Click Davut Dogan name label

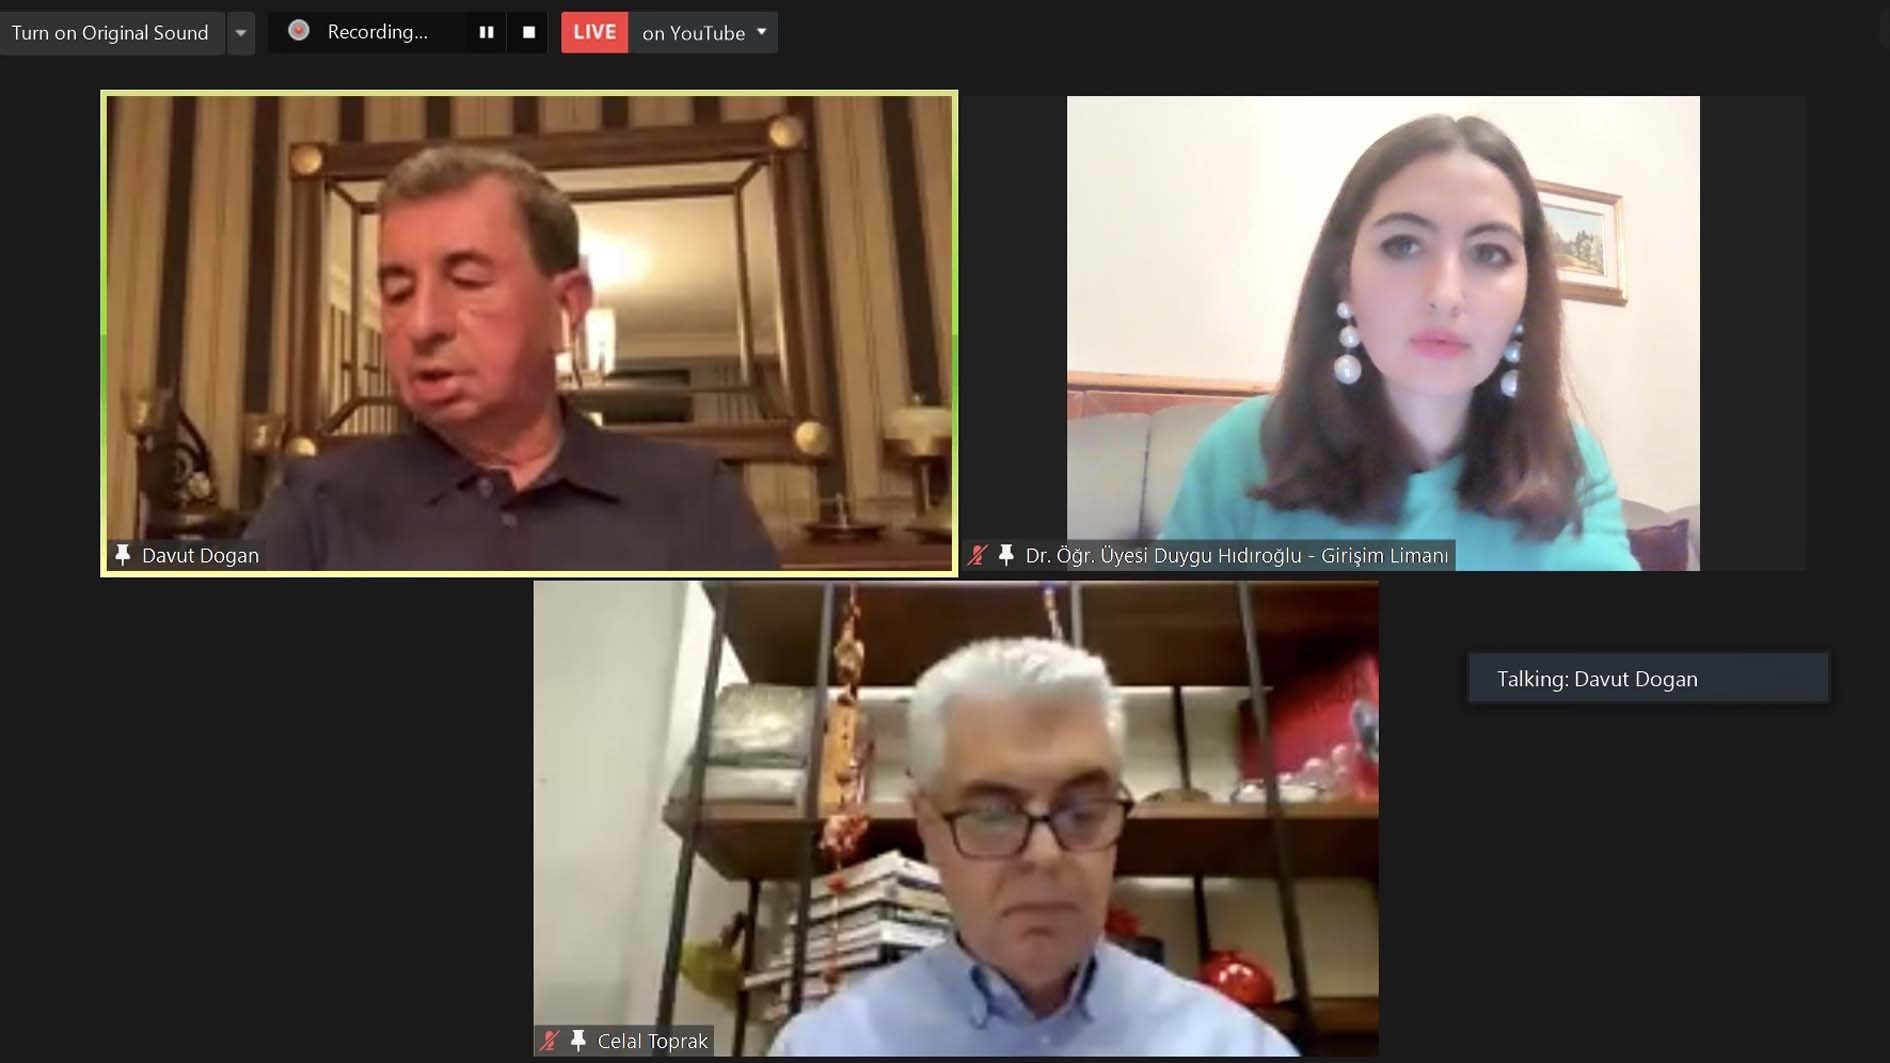[x=200, y=556]
